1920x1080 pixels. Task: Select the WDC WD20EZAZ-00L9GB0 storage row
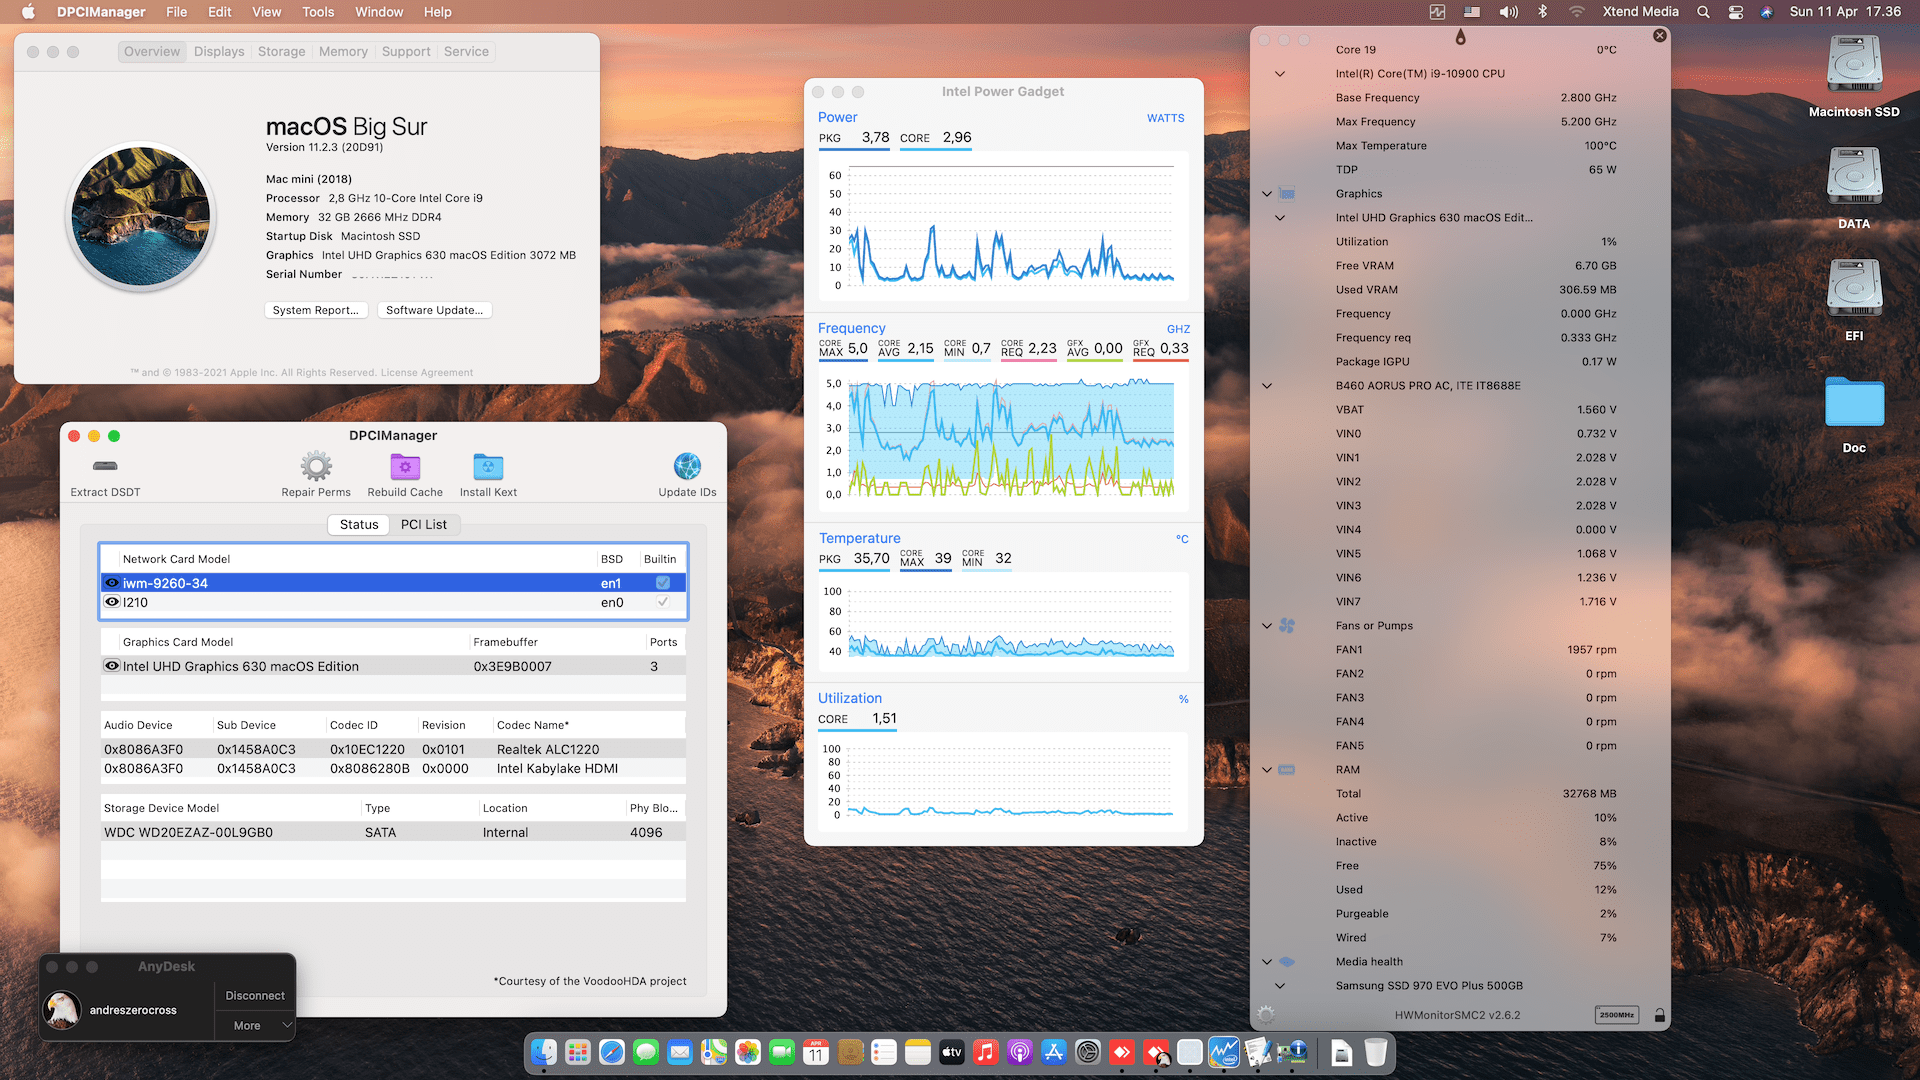click(393, 832)
